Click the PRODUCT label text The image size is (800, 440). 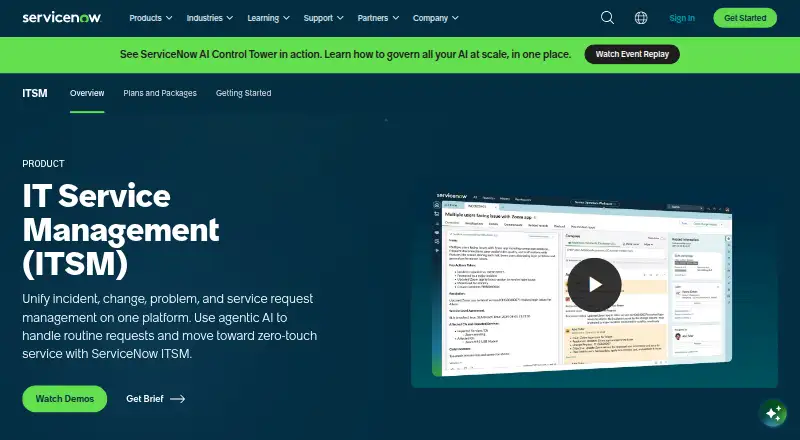coord(43,164)
